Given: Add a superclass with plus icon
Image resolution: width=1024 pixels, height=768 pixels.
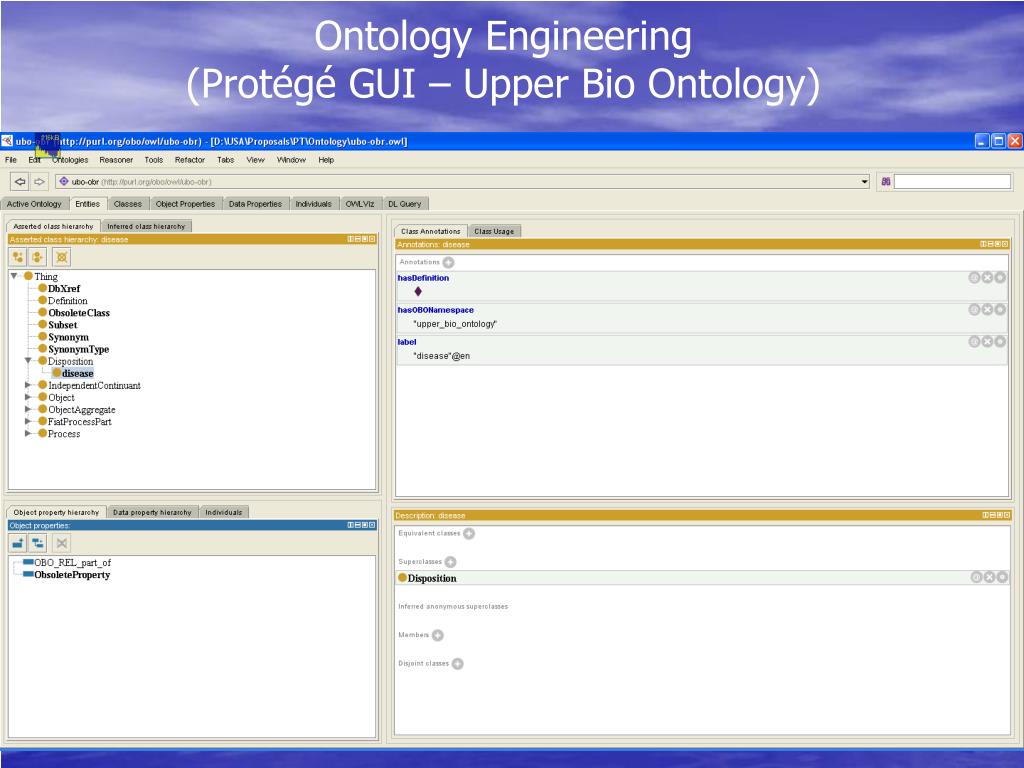Looking at the screenshot, I should click(x=451, y=562).
